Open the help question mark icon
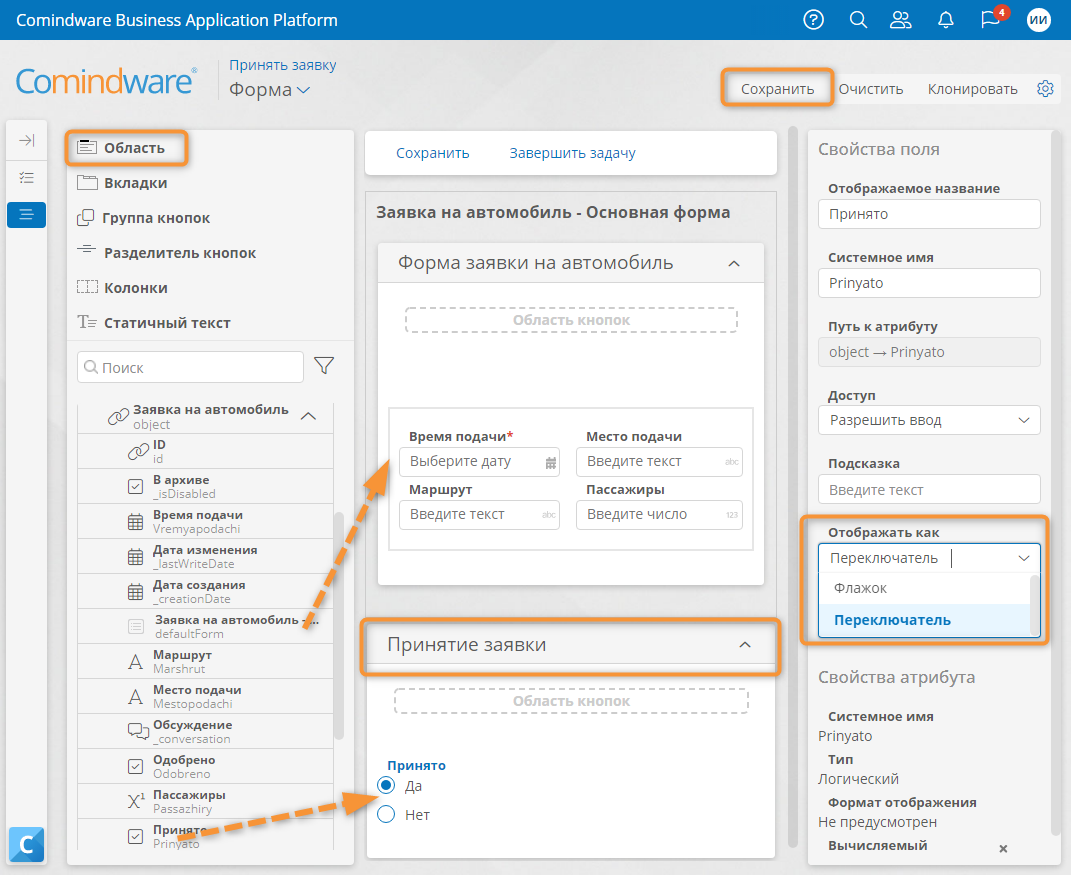The height and width of the screenshot is (875, 1071). 813,20
